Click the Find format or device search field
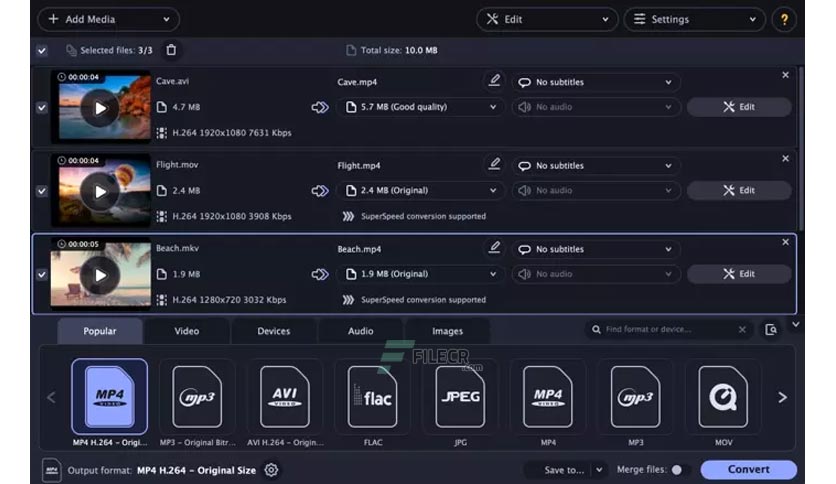 668,329
